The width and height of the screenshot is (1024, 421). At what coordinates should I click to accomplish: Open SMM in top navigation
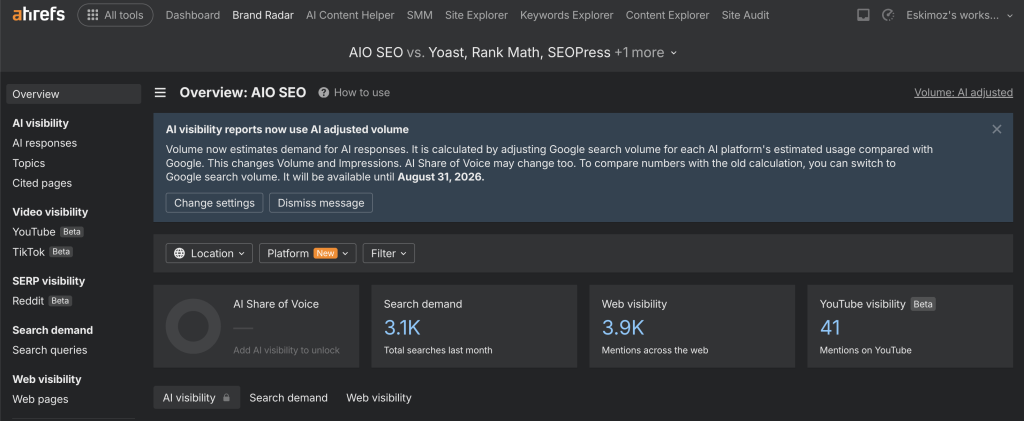coord(419,15)
